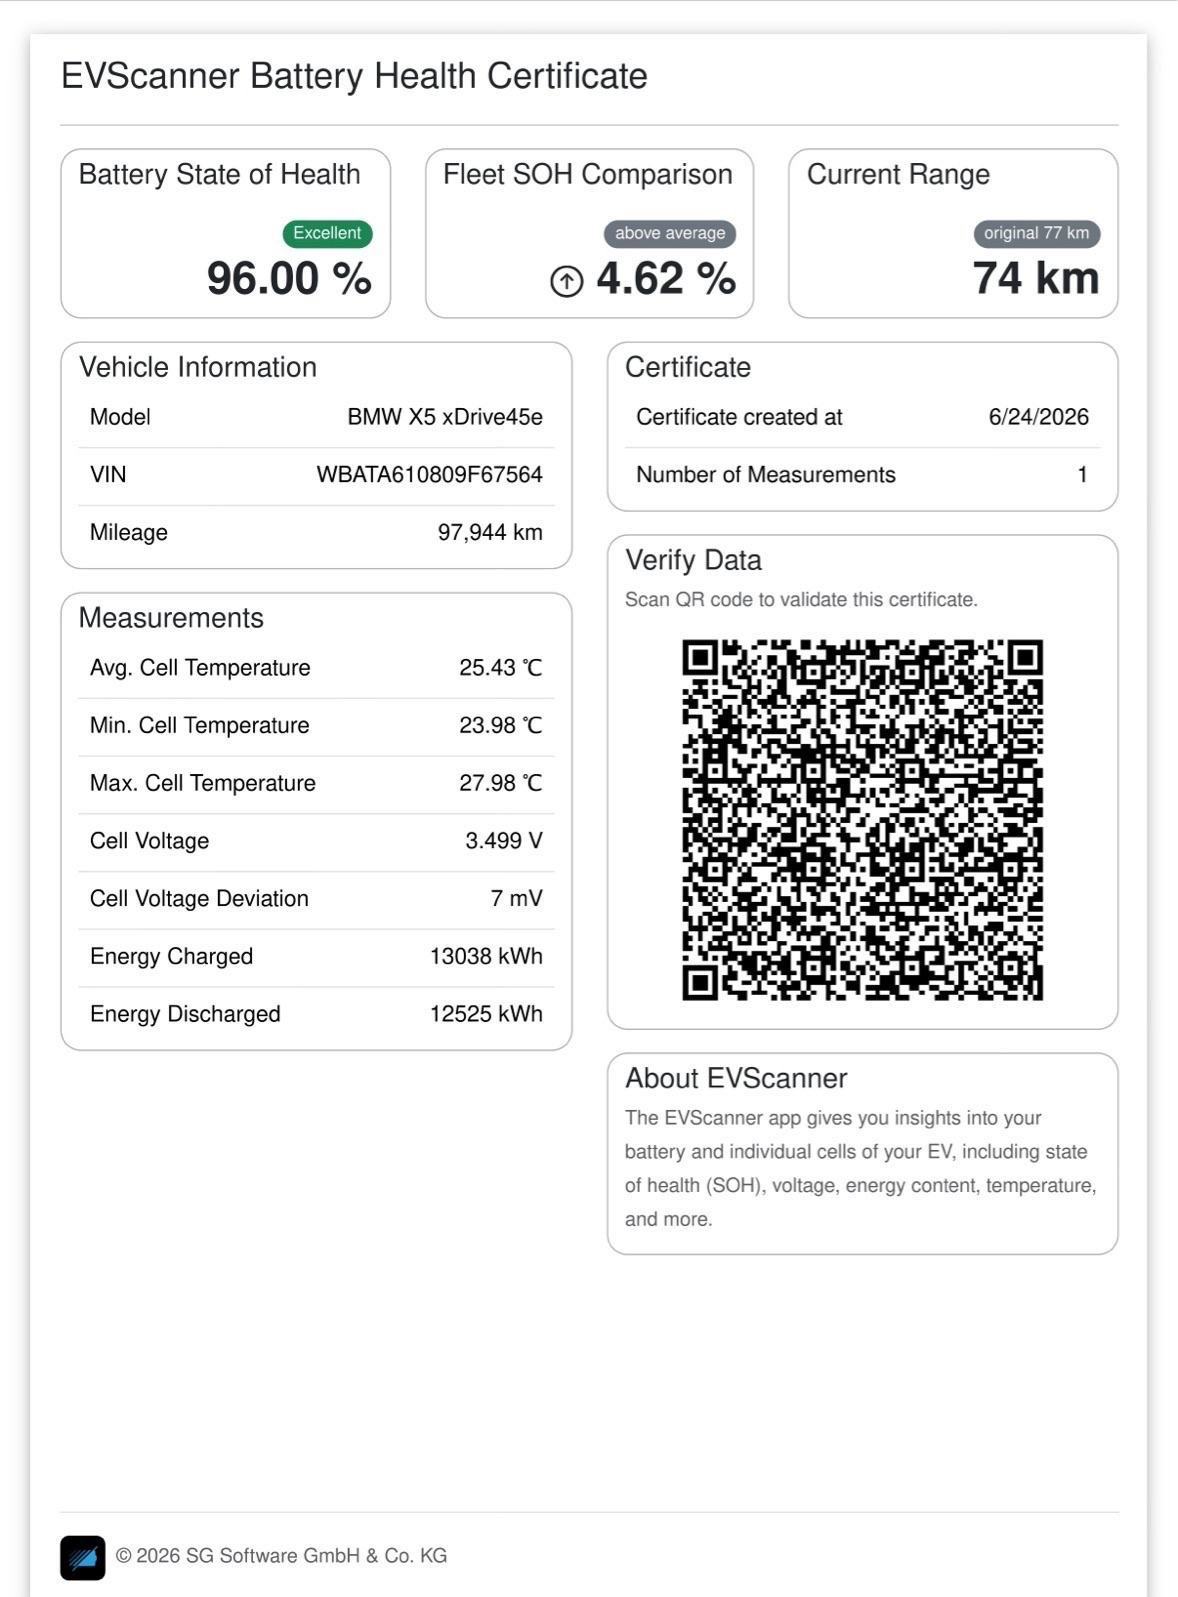The image size is (1178, 1597).
Task: Select the 13038 kWh charged value
Action: click(x=486, y=956)
